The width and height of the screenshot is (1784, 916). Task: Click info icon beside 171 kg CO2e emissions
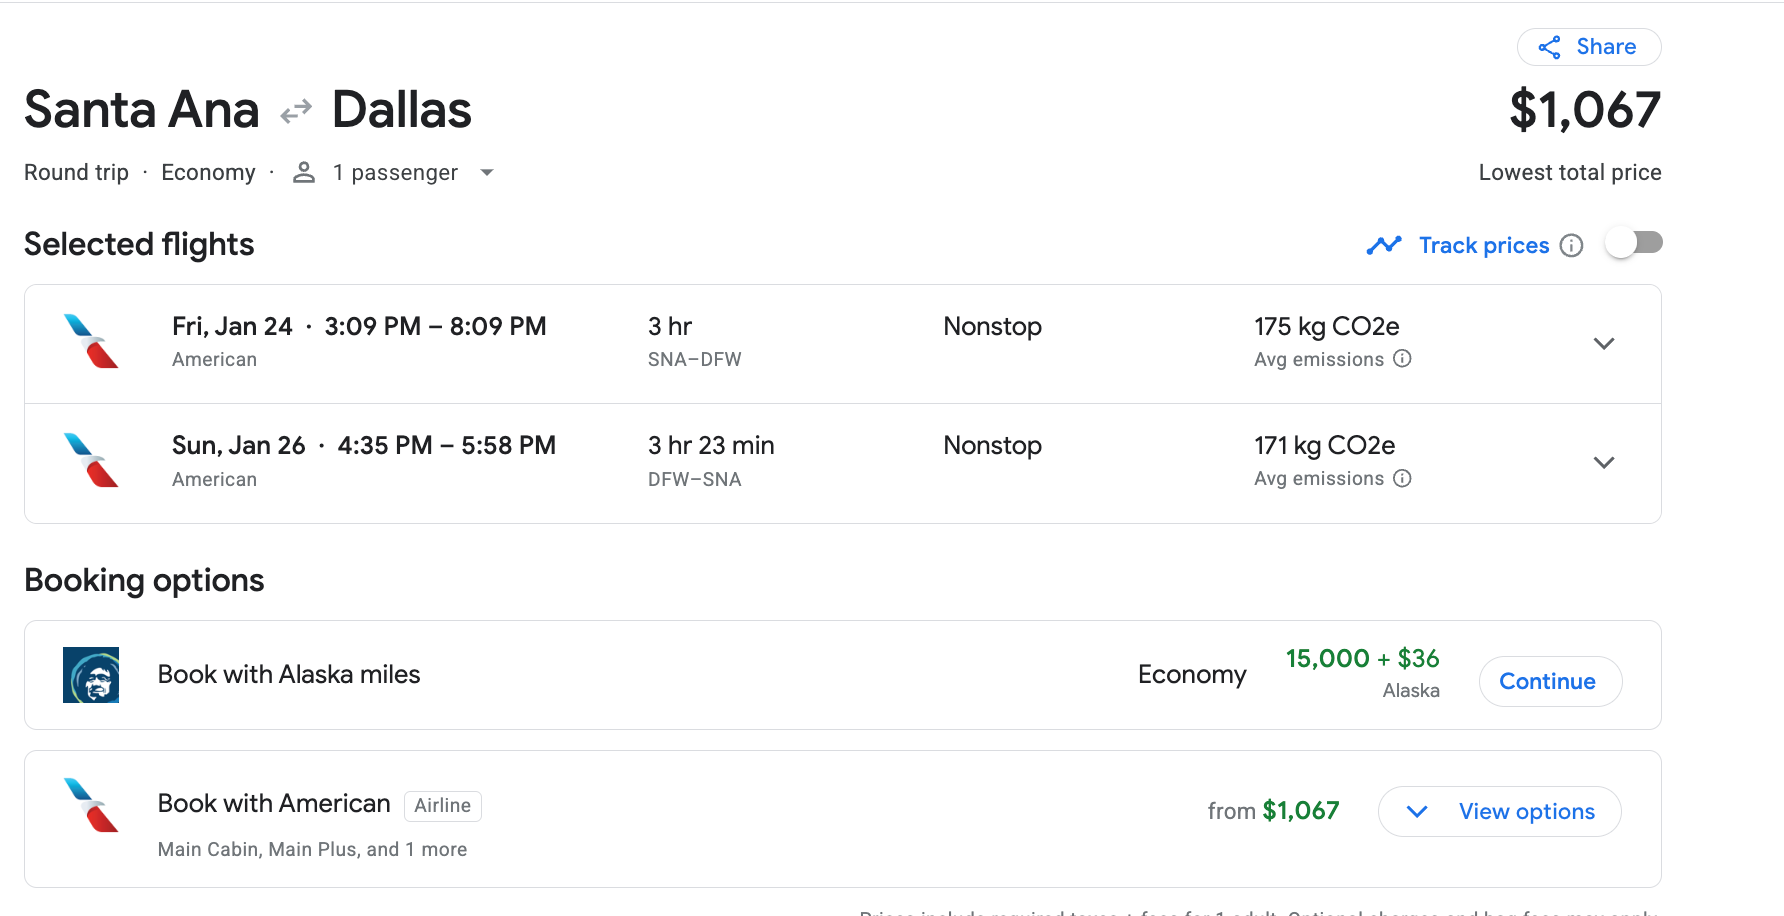pos(1402,479)
